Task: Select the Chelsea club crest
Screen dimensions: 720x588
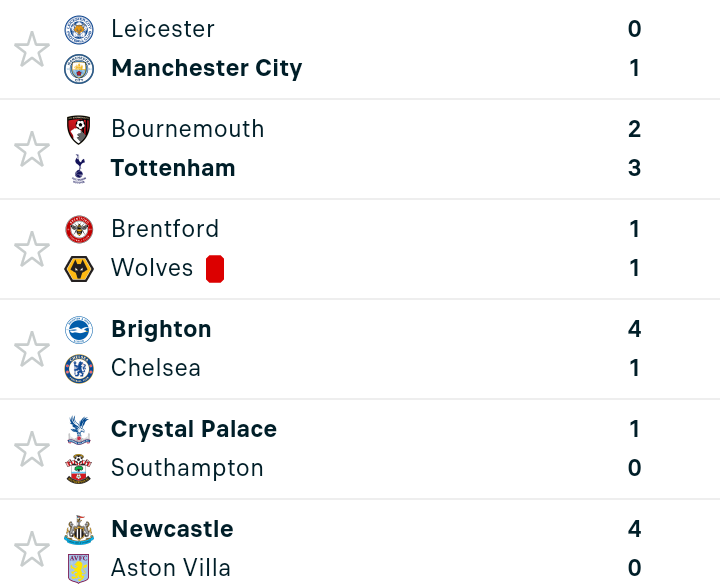Action: click(x=79, y=369)
